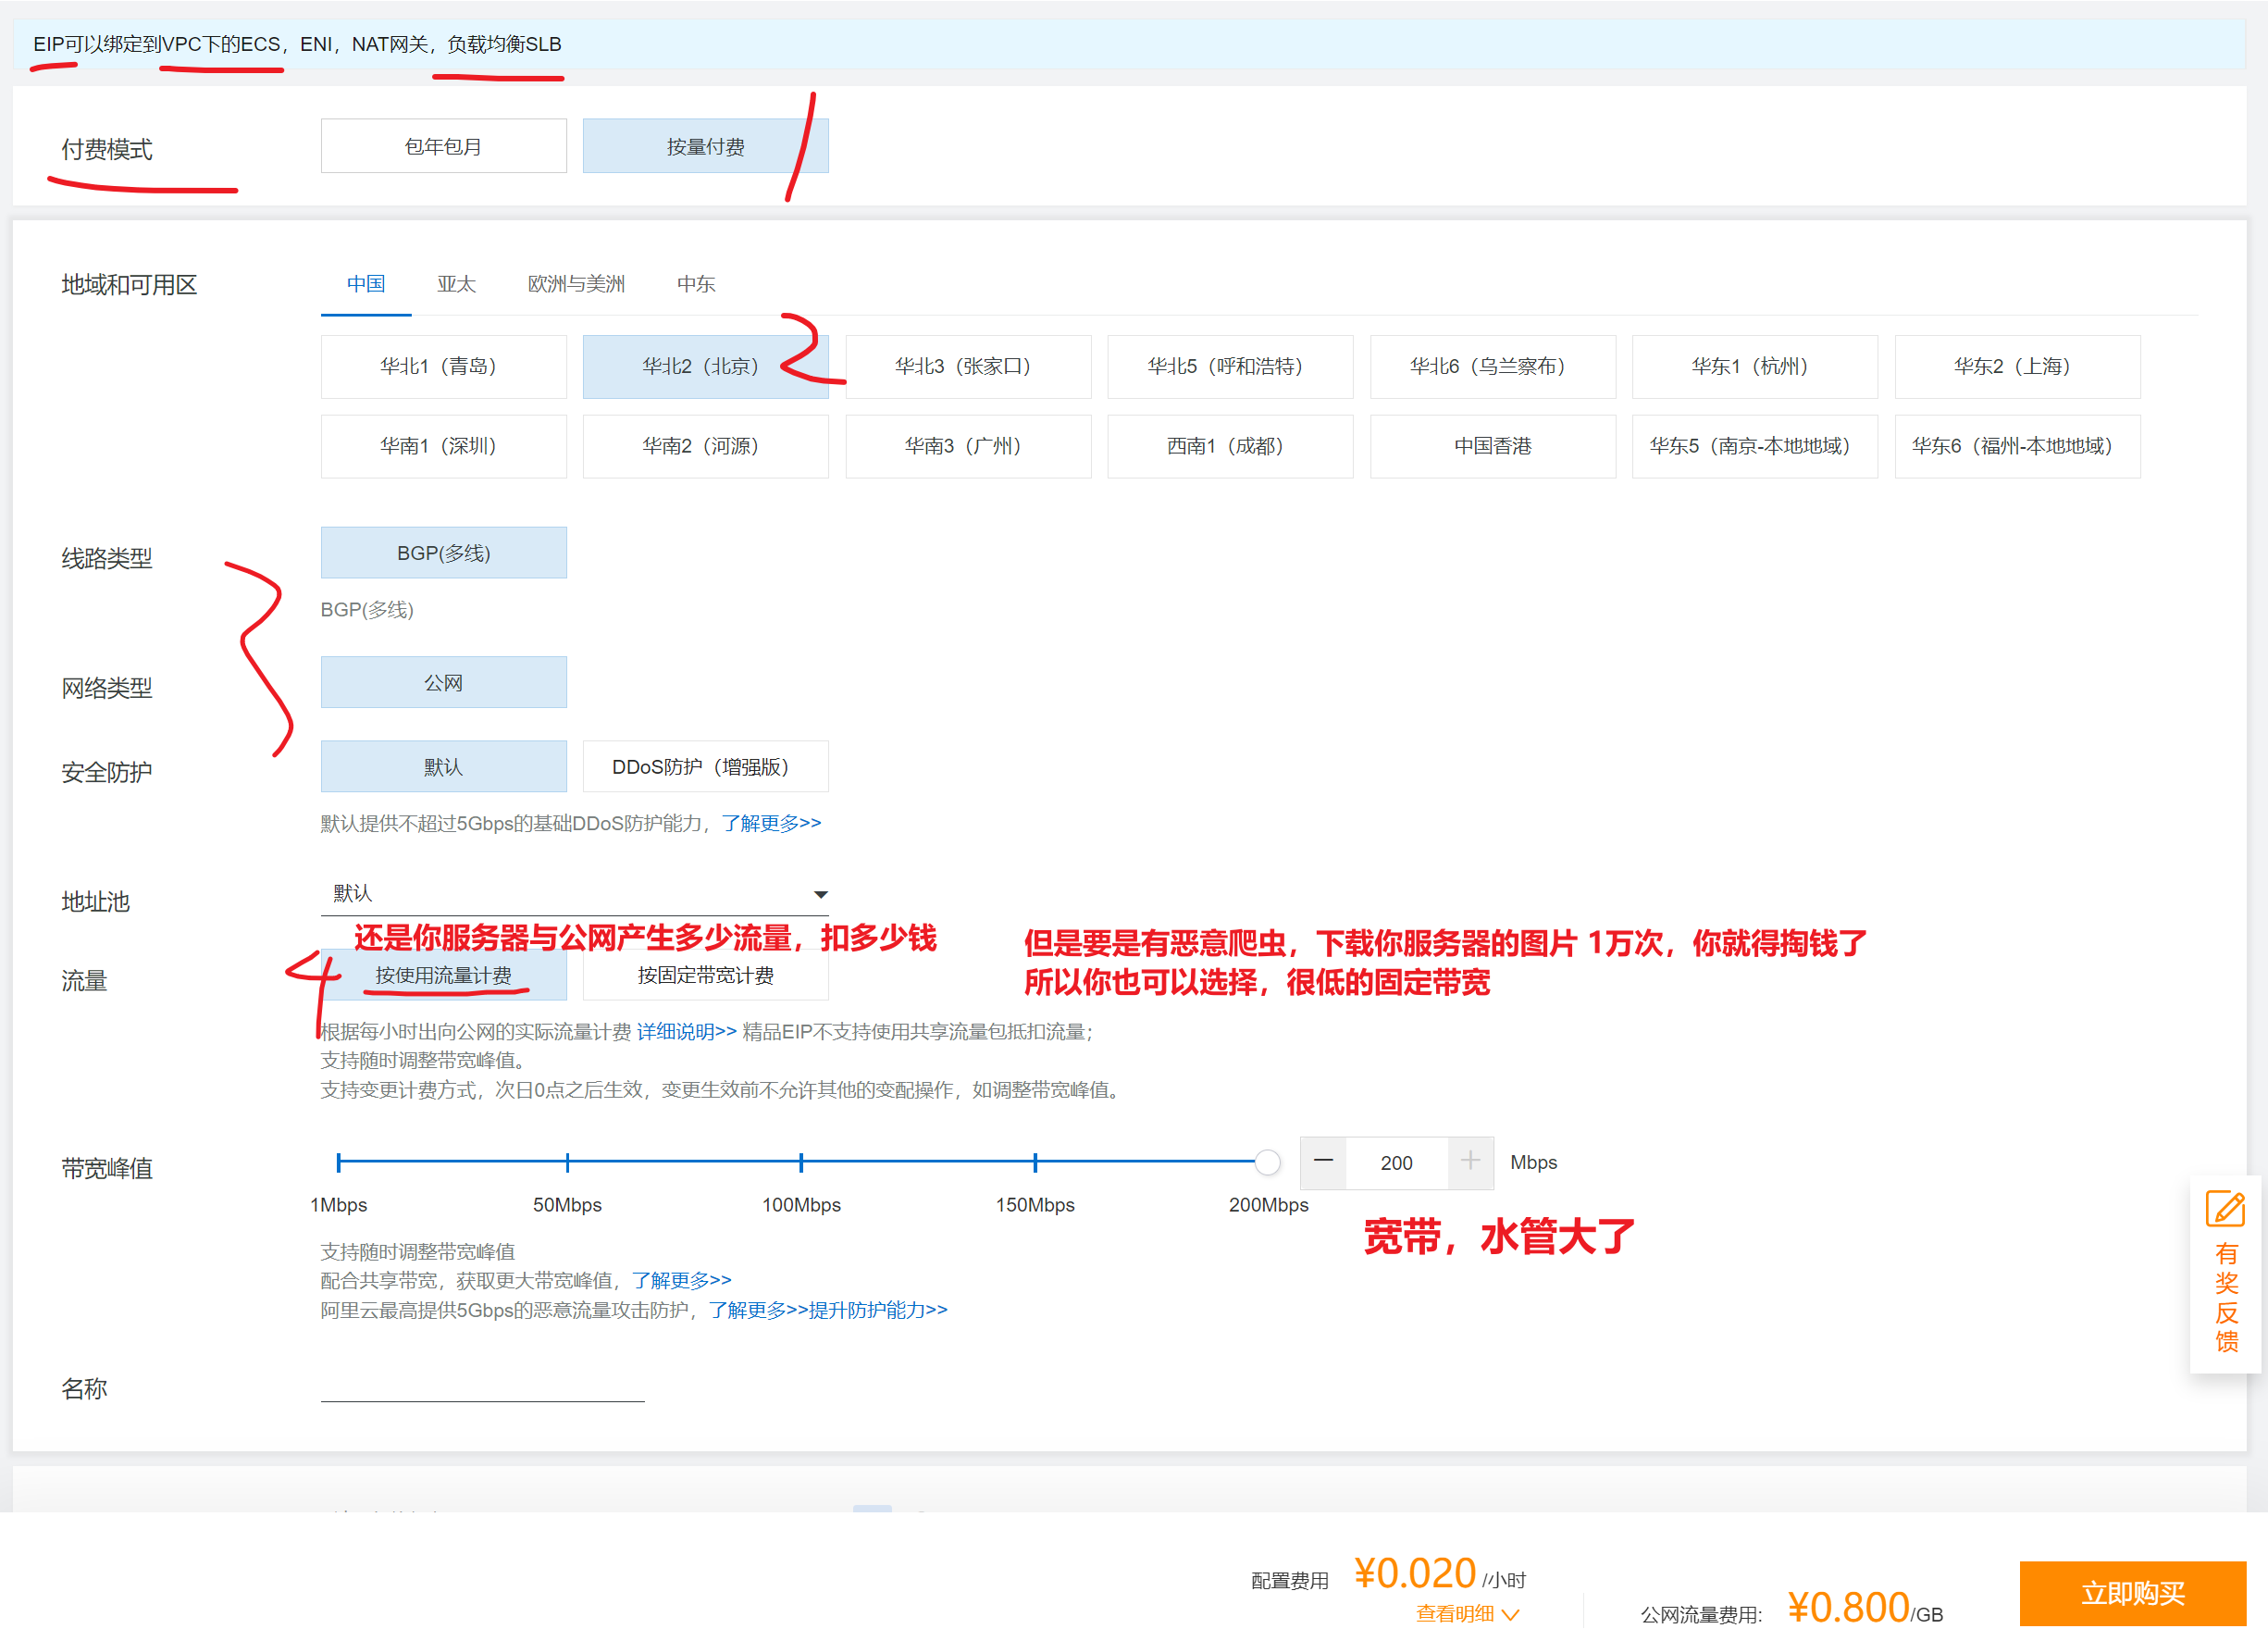This screenshot has width=2268, height=1641.
Task: Select 包年包月 payment mode
Action: pos(443,147)
